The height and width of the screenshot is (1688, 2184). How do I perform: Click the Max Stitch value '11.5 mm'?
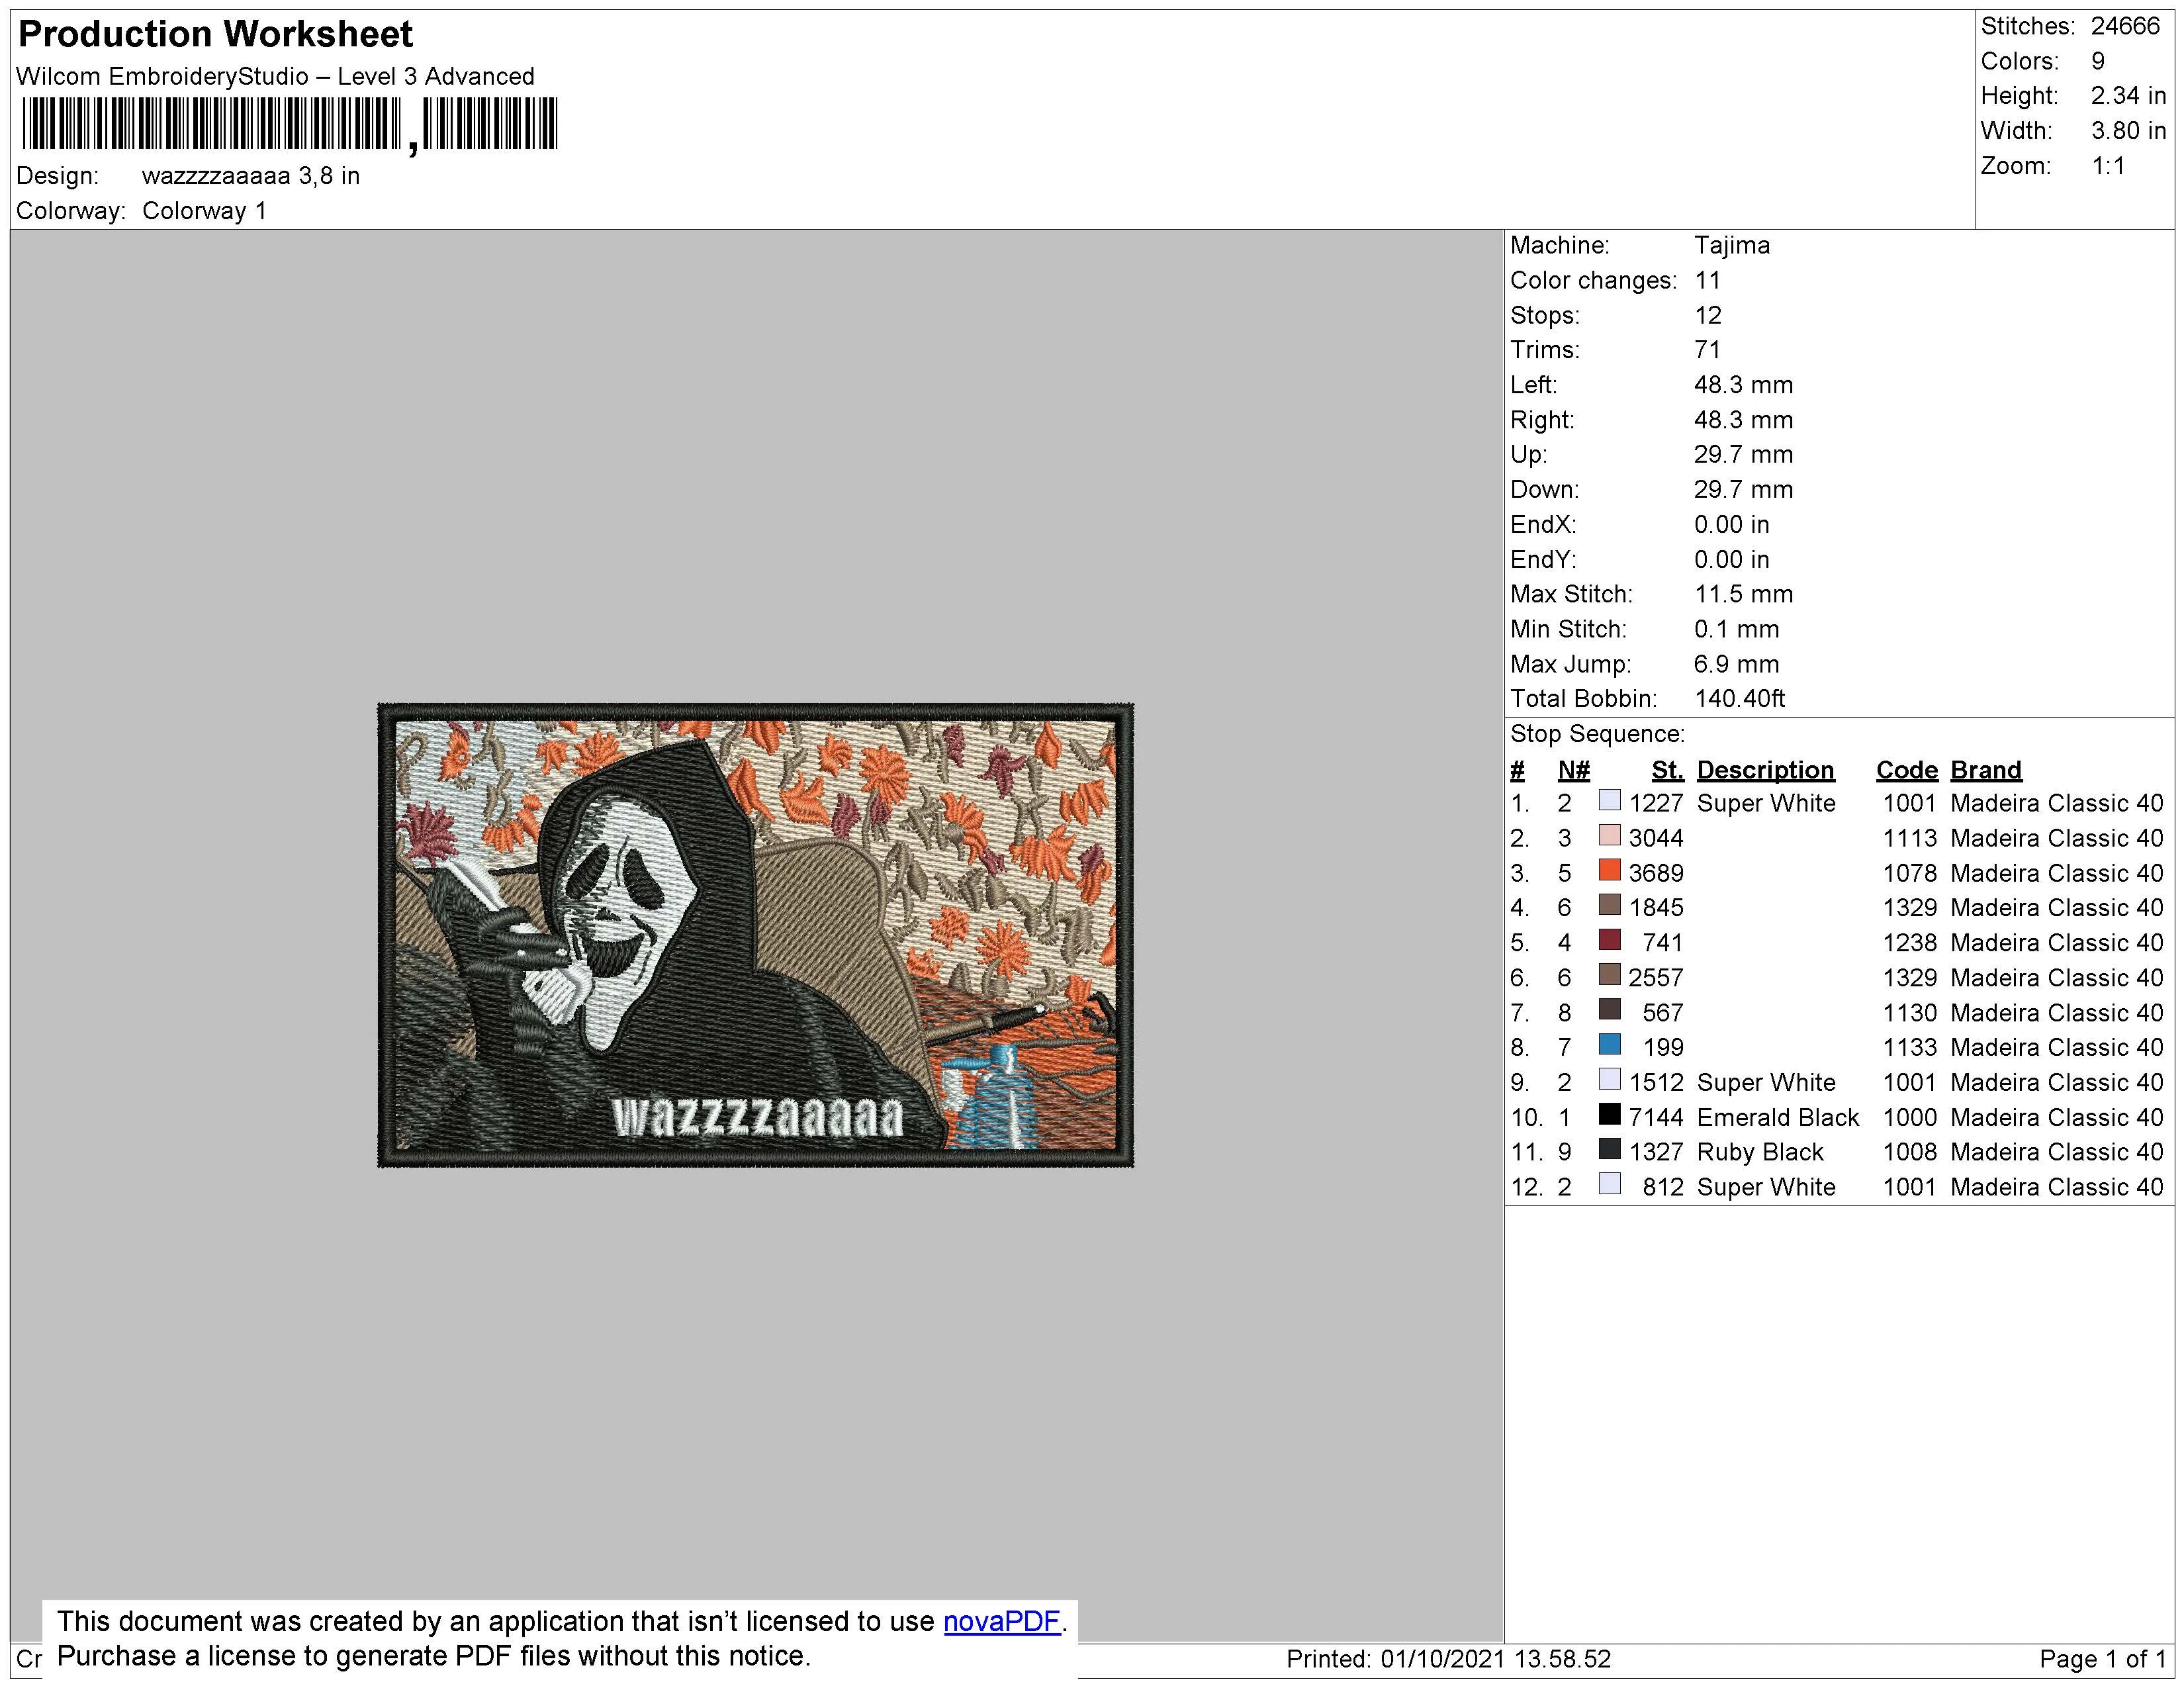click(1743, 594)
